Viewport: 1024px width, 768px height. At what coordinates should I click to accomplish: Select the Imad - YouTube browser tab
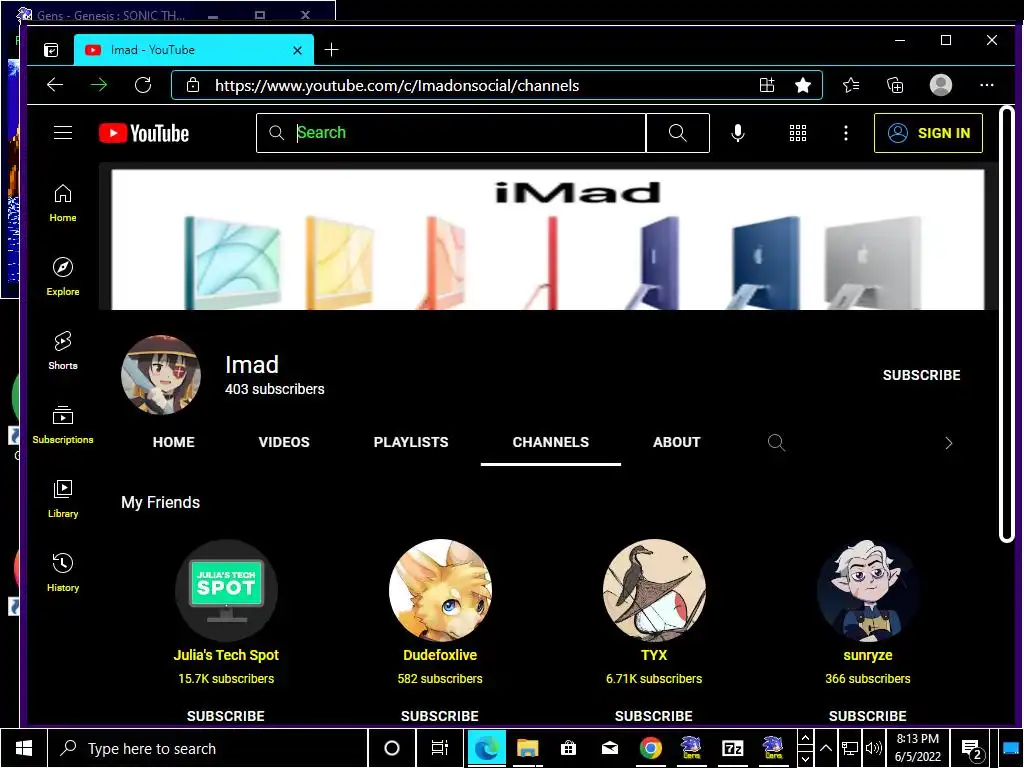193,50
